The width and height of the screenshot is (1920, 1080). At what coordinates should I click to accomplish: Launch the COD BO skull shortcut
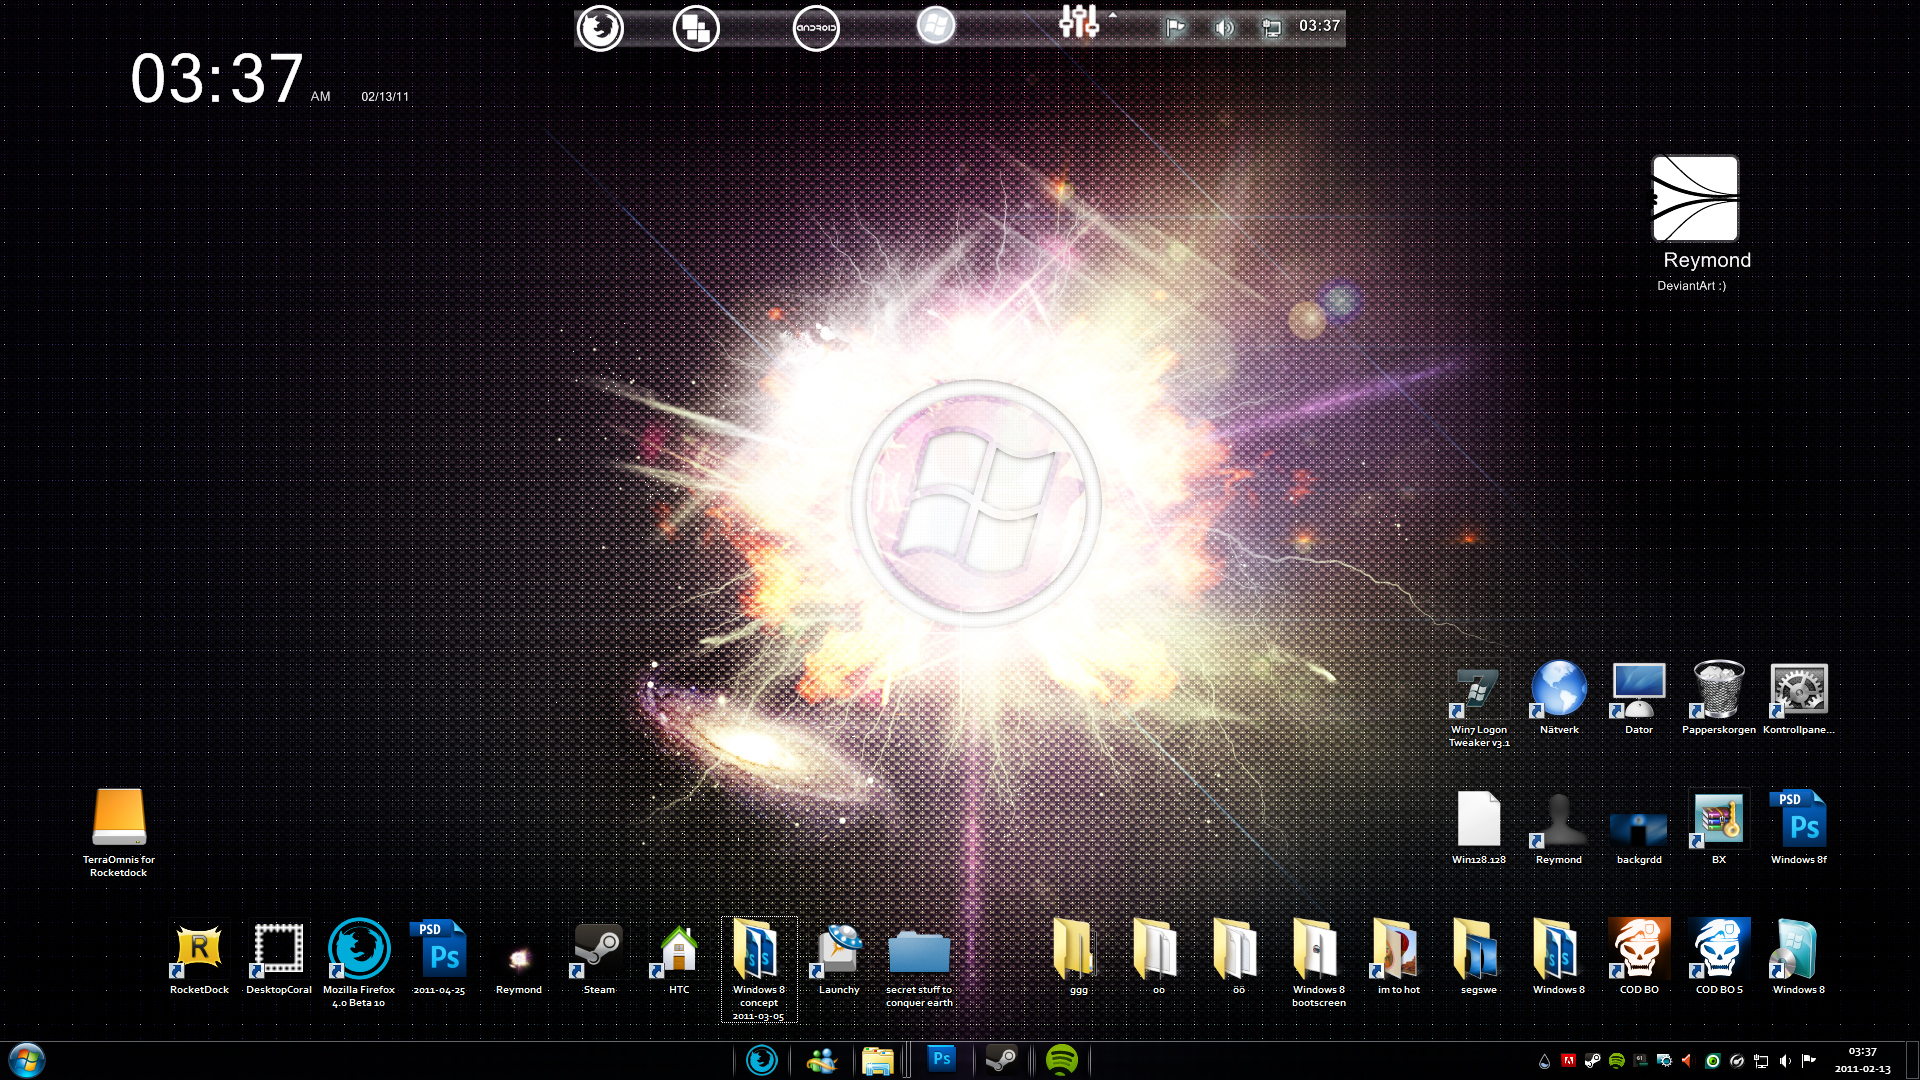[x=1639, y=948]
